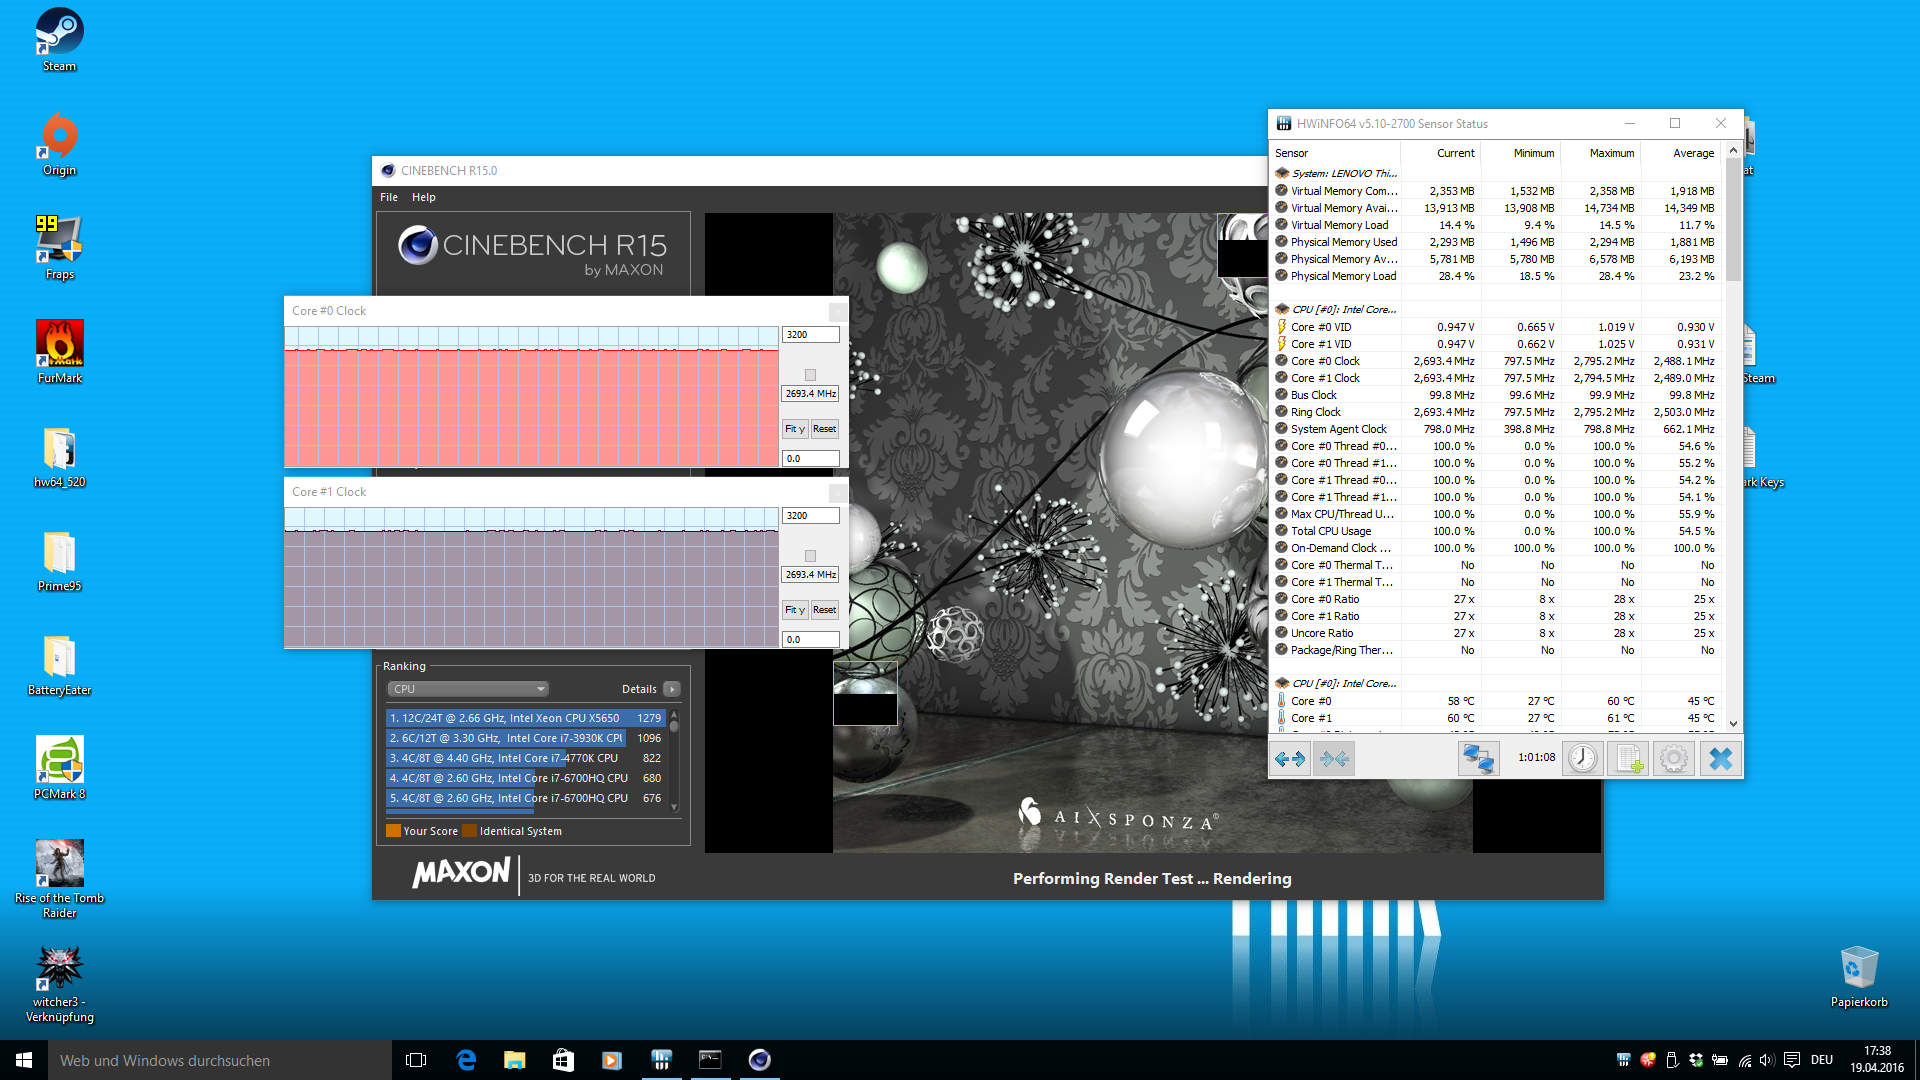Image resolution: width=1920 pixels, height=1080 pixels.
Task: Click Minimum column header in HWiNFO
Action: [1521, 153]
